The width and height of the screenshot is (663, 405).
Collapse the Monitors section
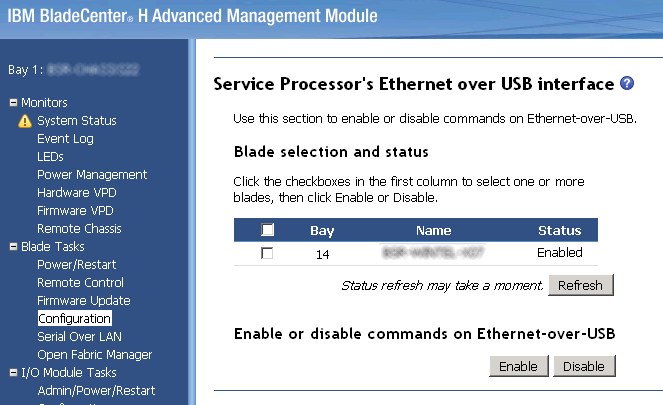click(x=13, y=103)
